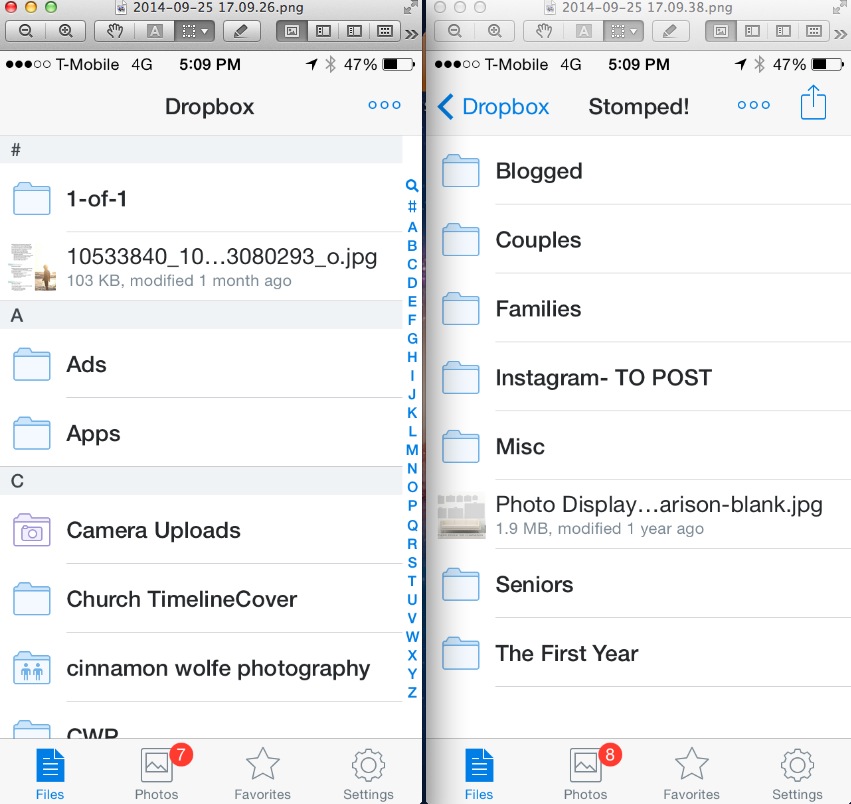Select content-only view mode in right window
The width and height of the screenshot is (851, 804).
(x=721, y=31)
